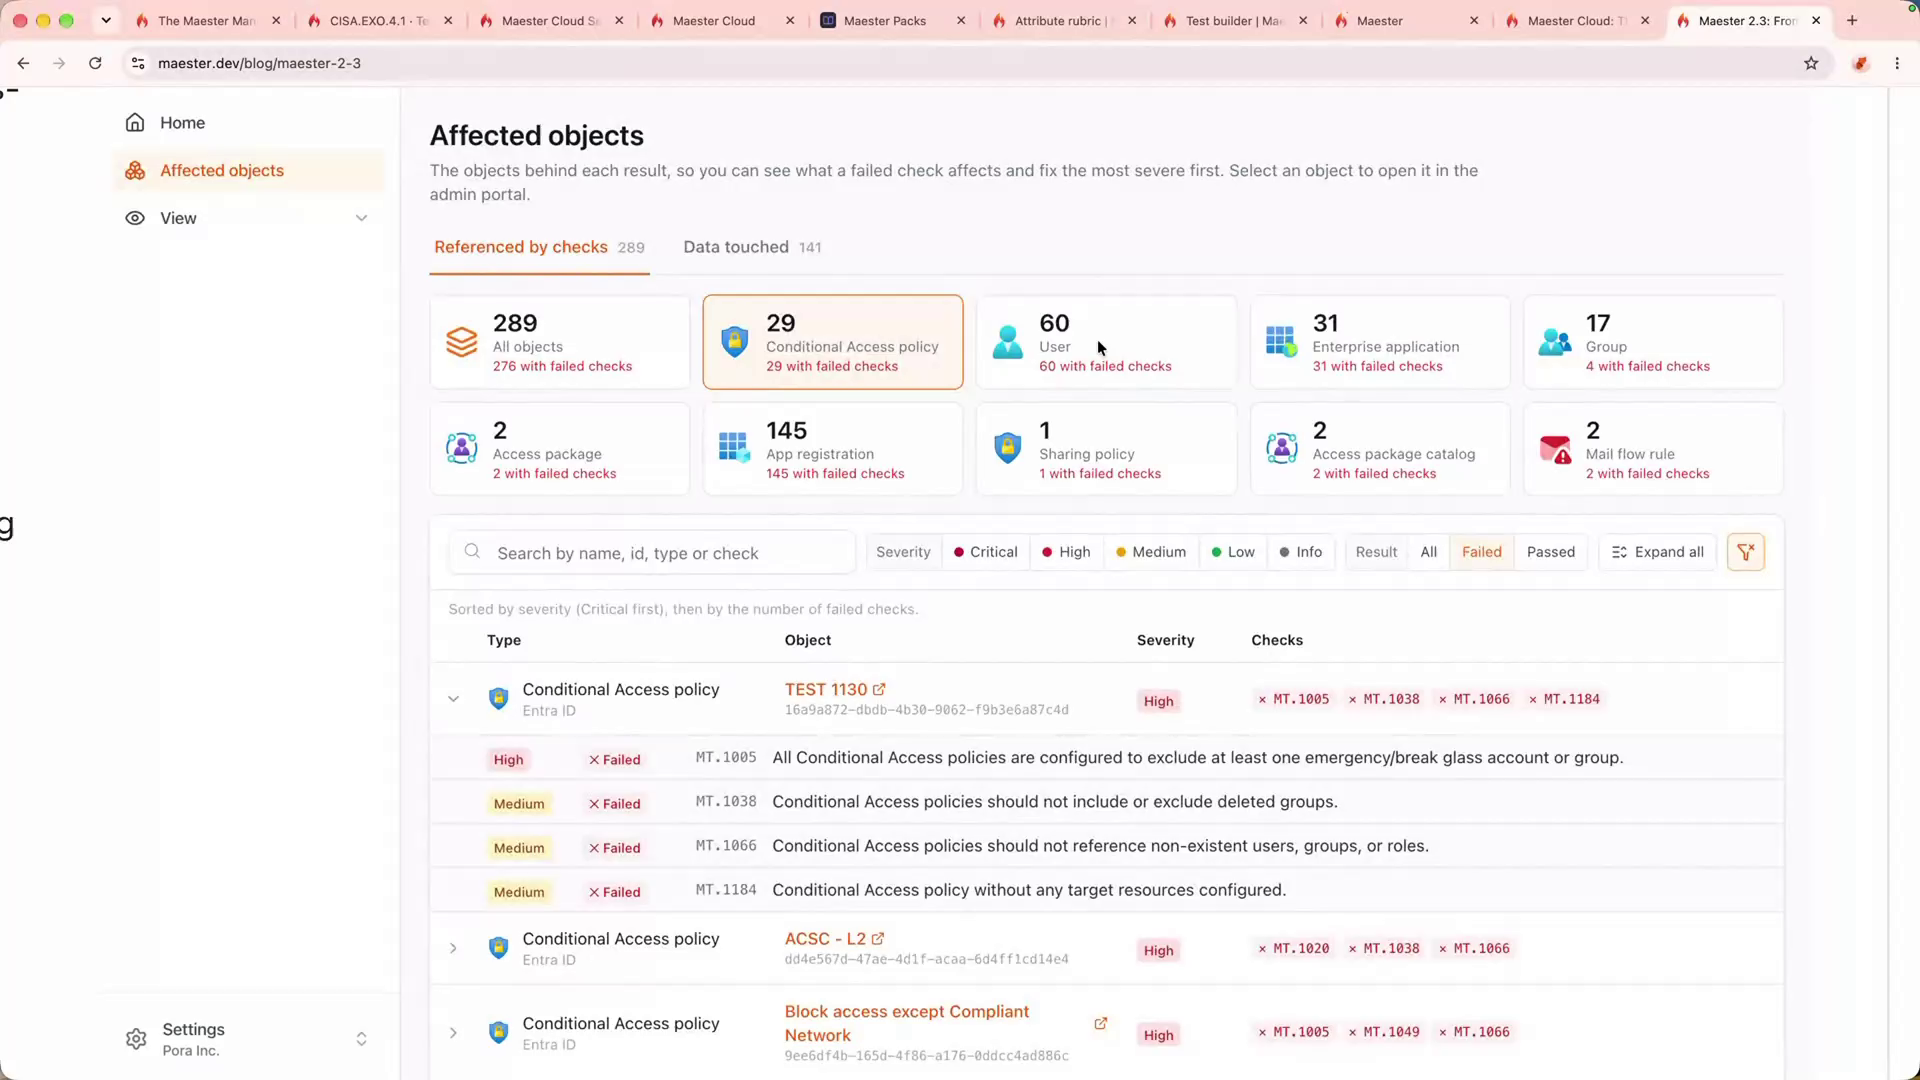Click the Severity column header
The width and height of the screenshot is (1920, 1080).
(x=1165, y=640)
